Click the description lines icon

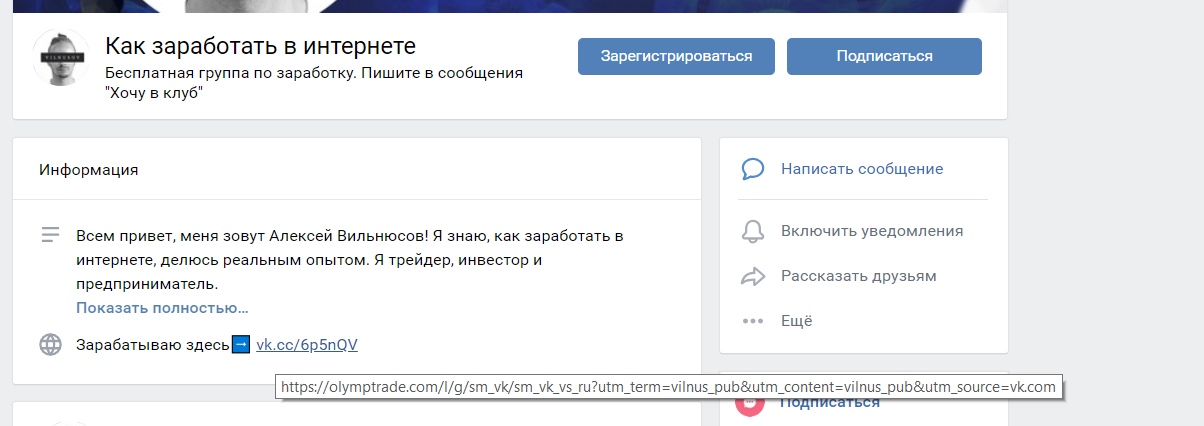tap(50, 236)
